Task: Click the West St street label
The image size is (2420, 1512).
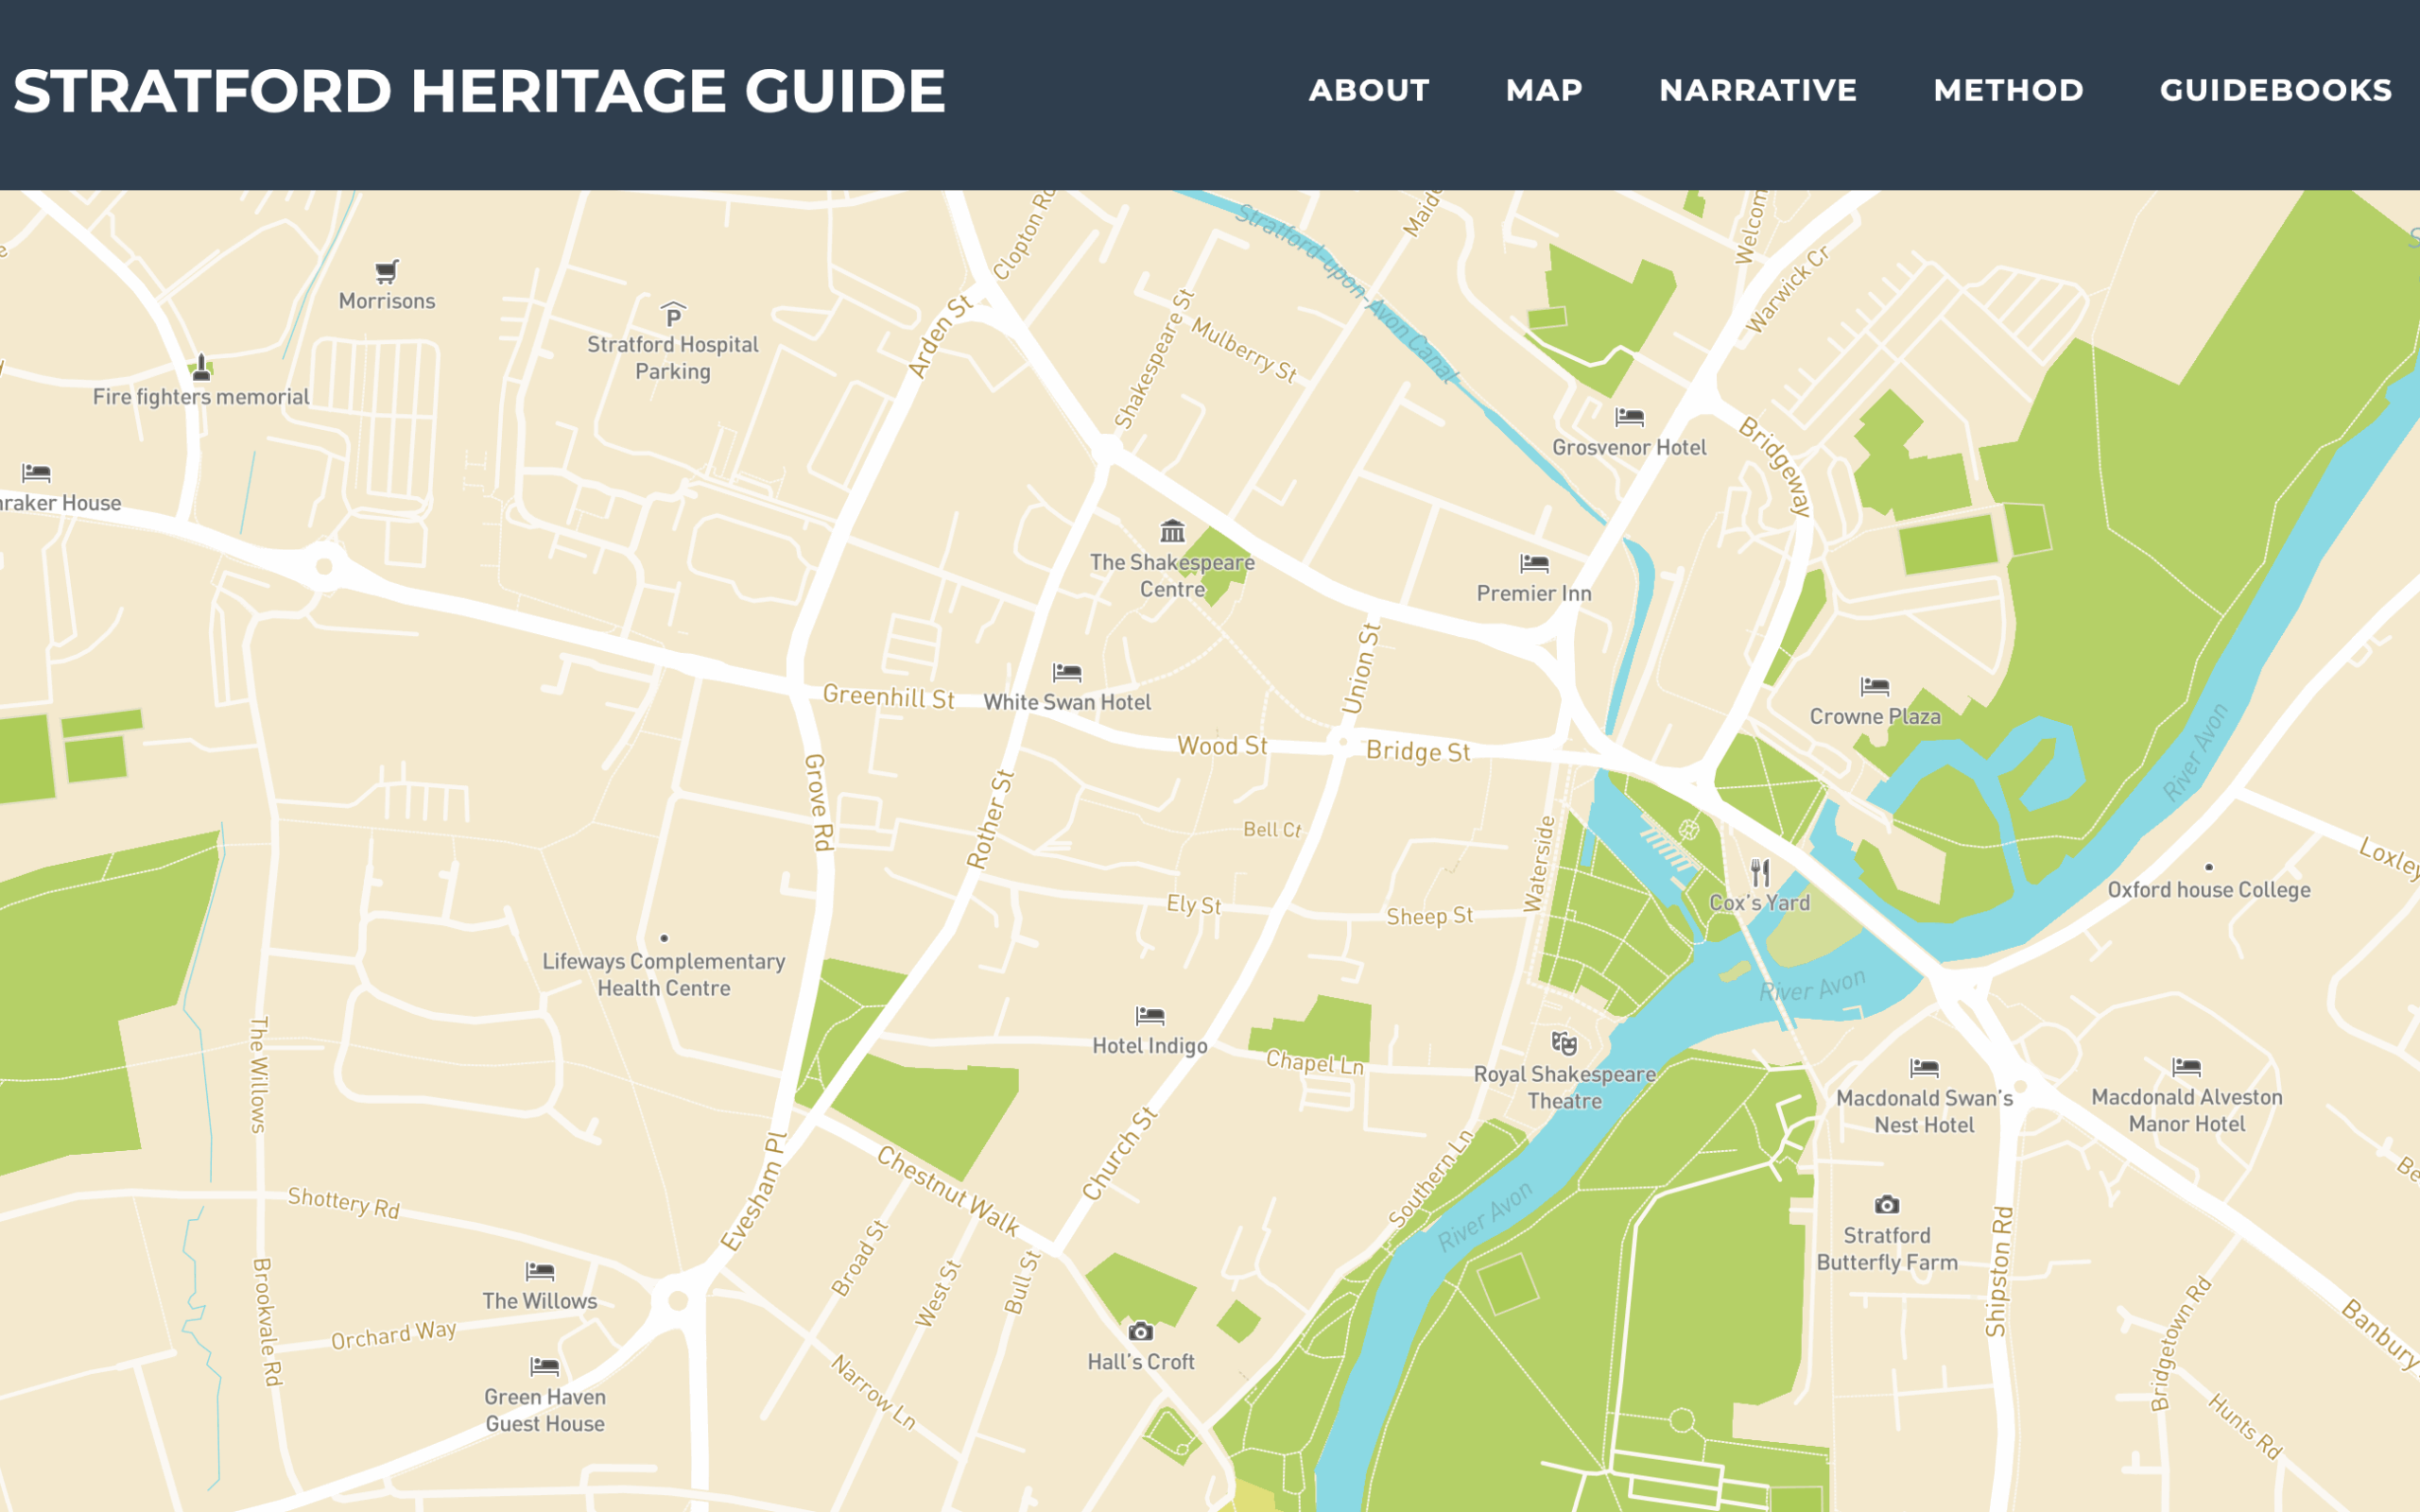Action: coord(938,1294)
